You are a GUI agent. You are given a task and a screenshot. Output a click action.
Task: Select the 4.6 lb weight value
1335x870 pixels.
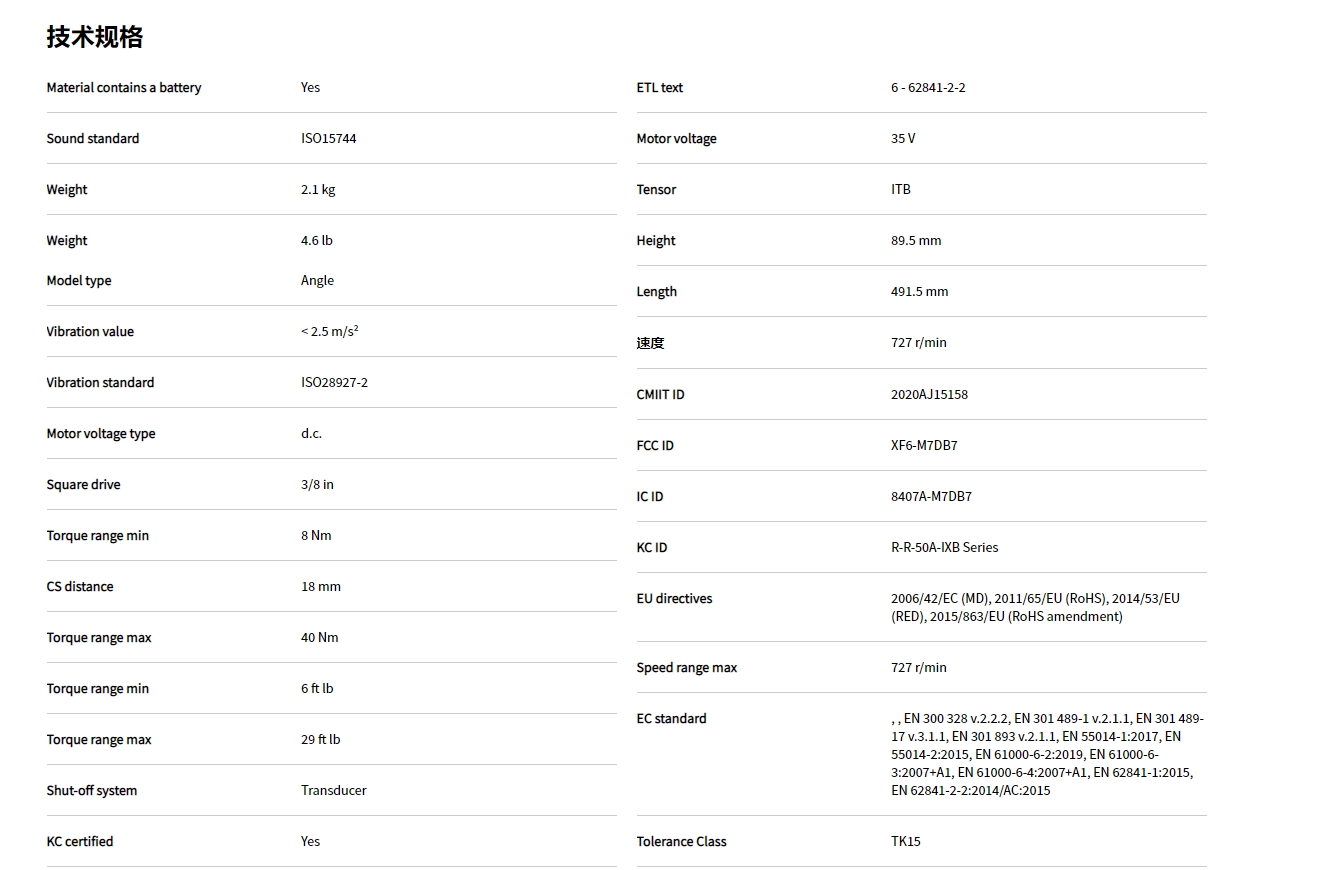pos(317,241)
